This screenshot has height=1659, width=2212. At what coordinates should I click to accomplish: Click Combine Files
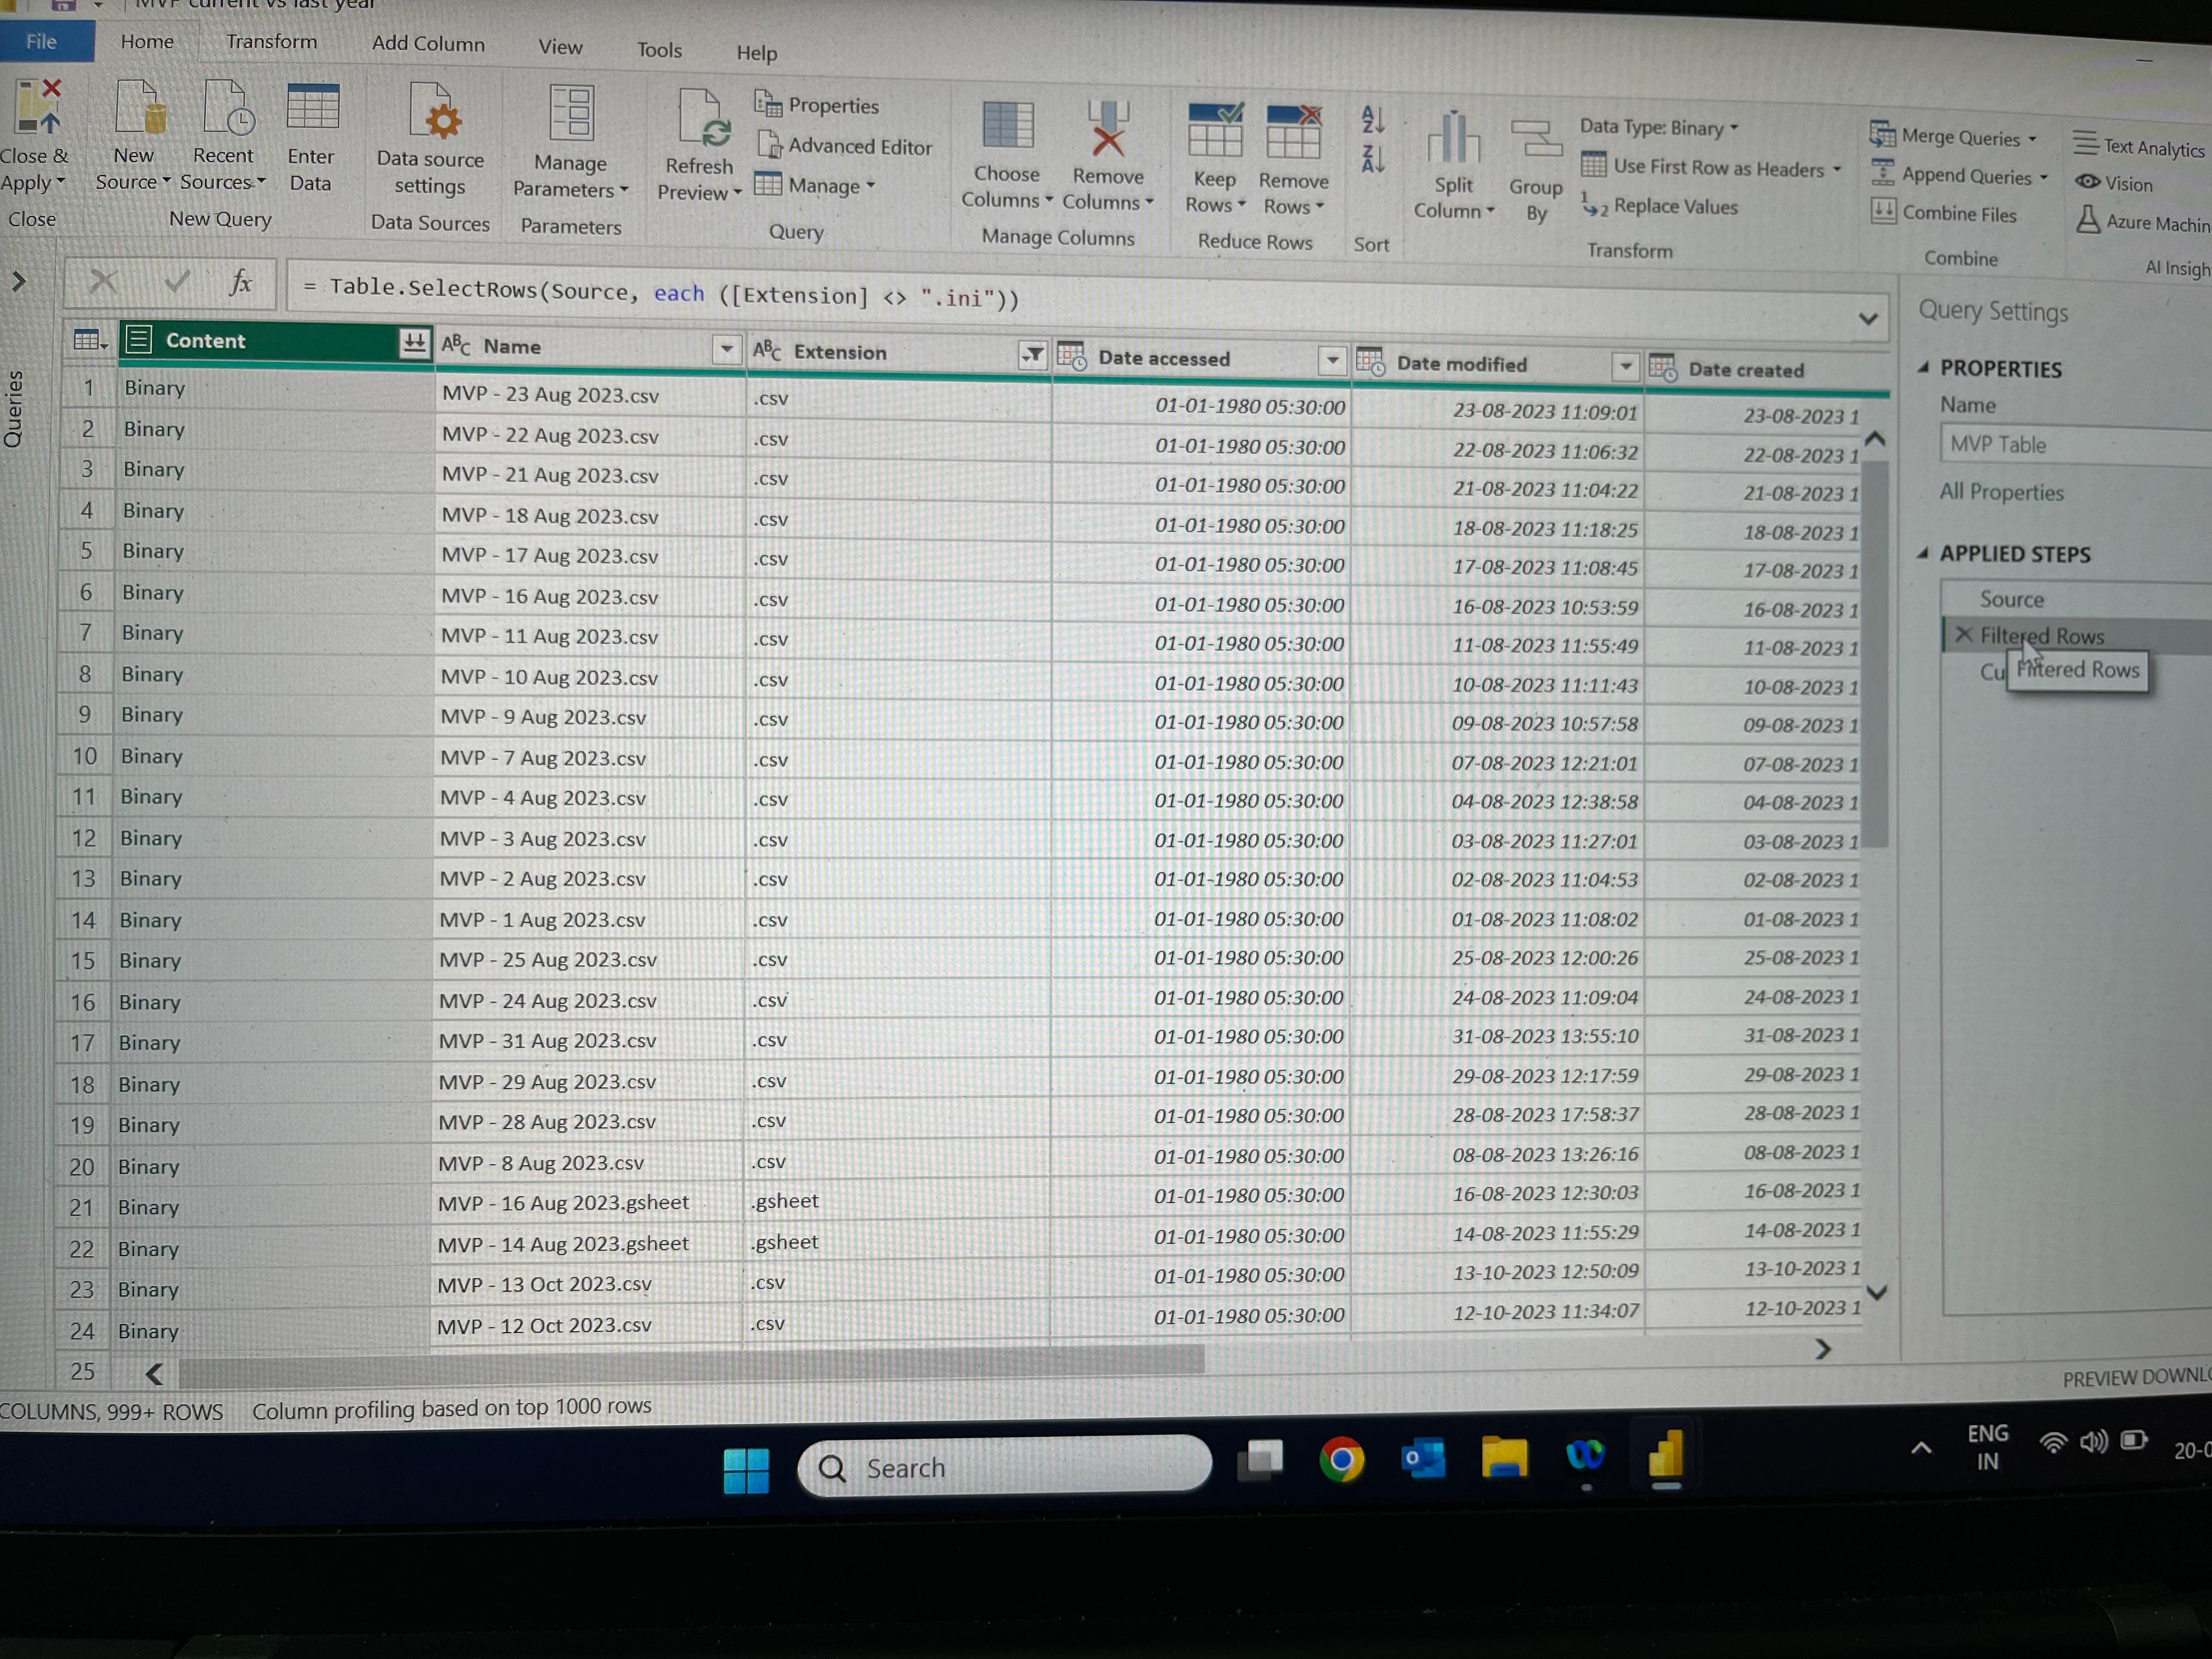pyautogui.click(x=1944, y=213)
